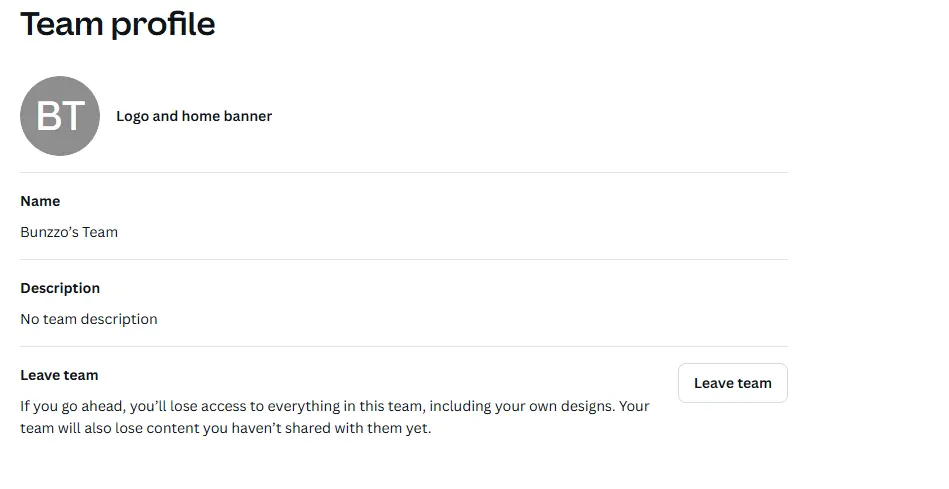949x489 pixels.
Task: Click the Name field label
Action: [x=40, y=201]
